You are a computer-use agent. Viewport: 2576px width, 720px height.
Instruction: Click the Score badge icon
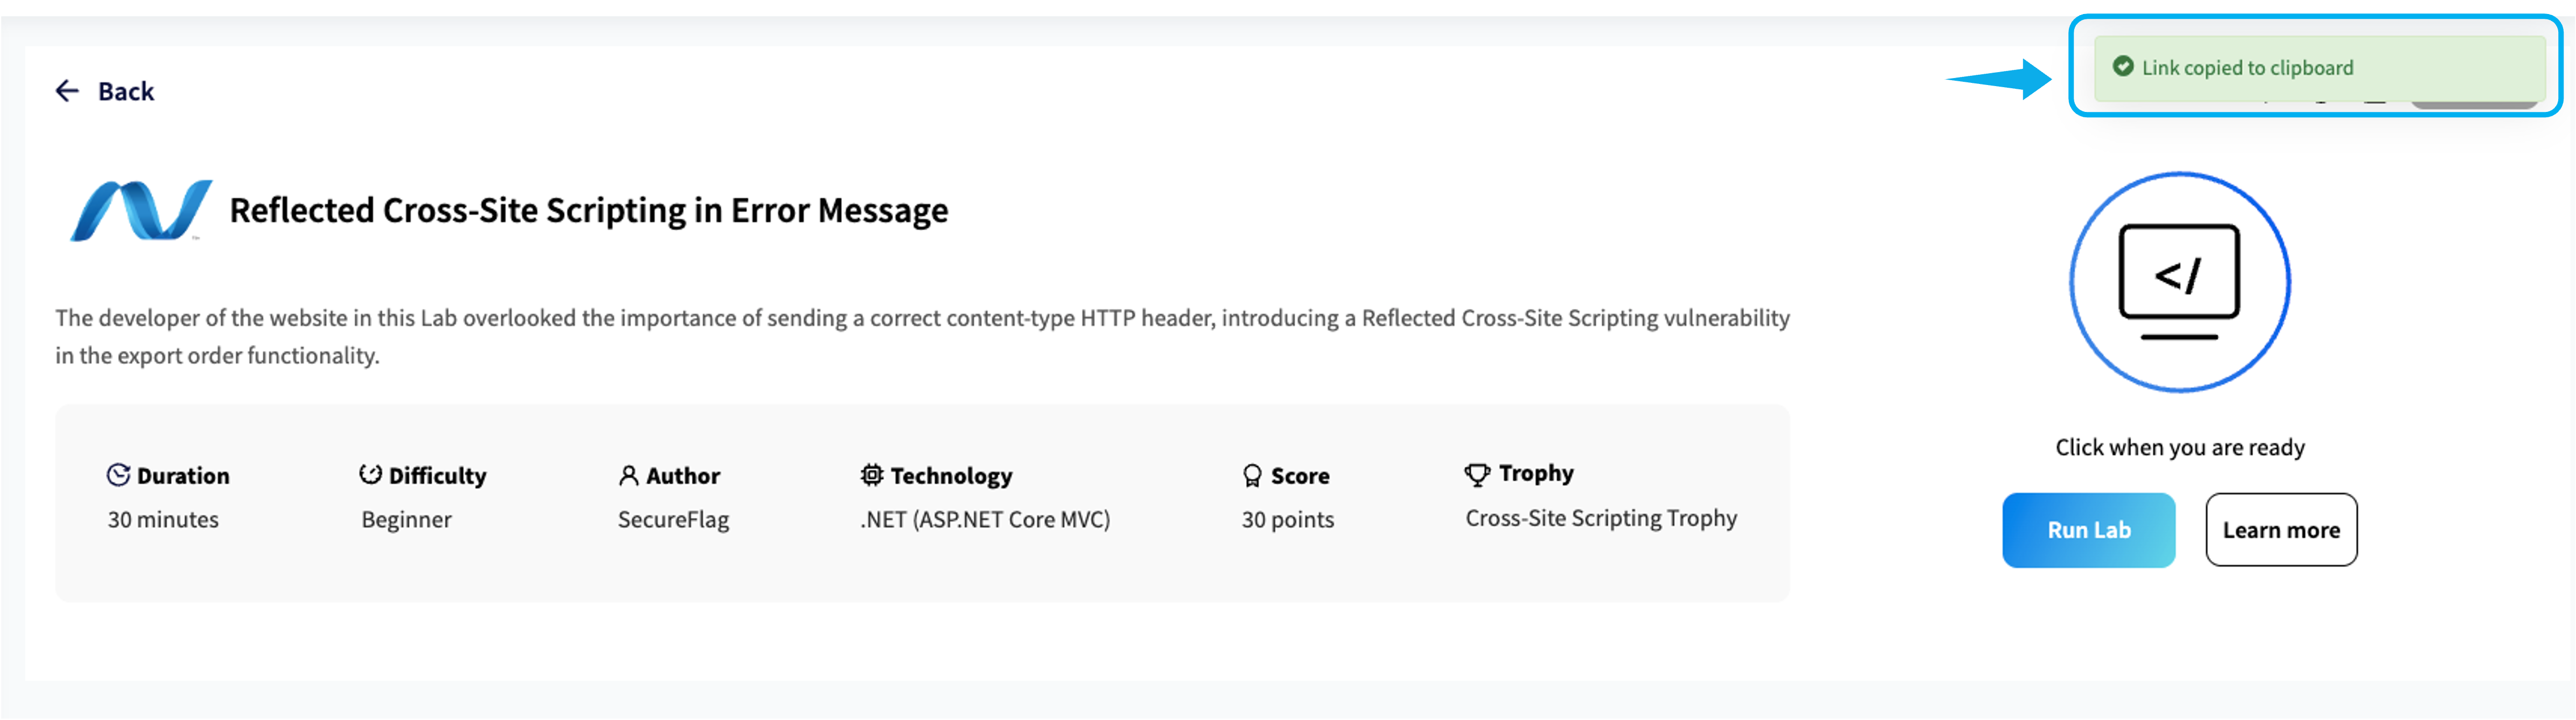coord(1252,475)
